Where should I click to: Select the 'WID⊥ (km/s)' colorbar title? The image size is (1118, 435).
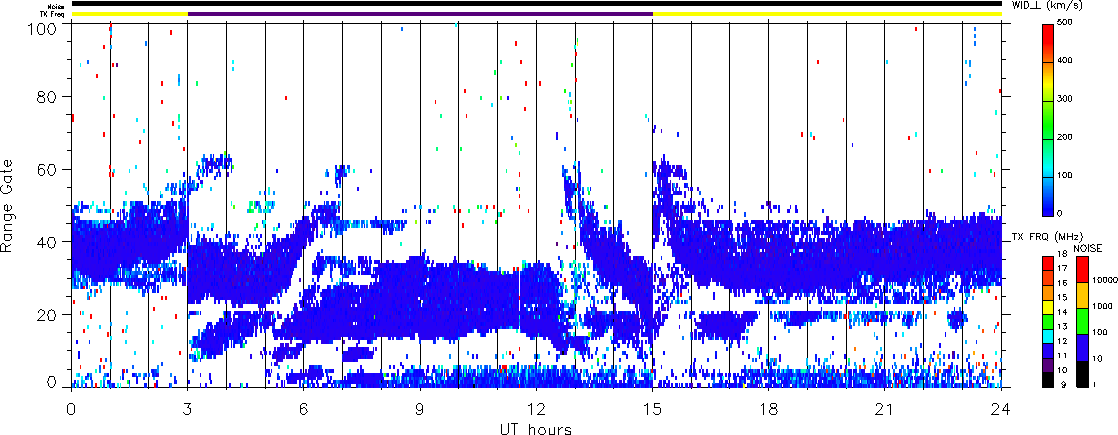[x=1047, y=5]
